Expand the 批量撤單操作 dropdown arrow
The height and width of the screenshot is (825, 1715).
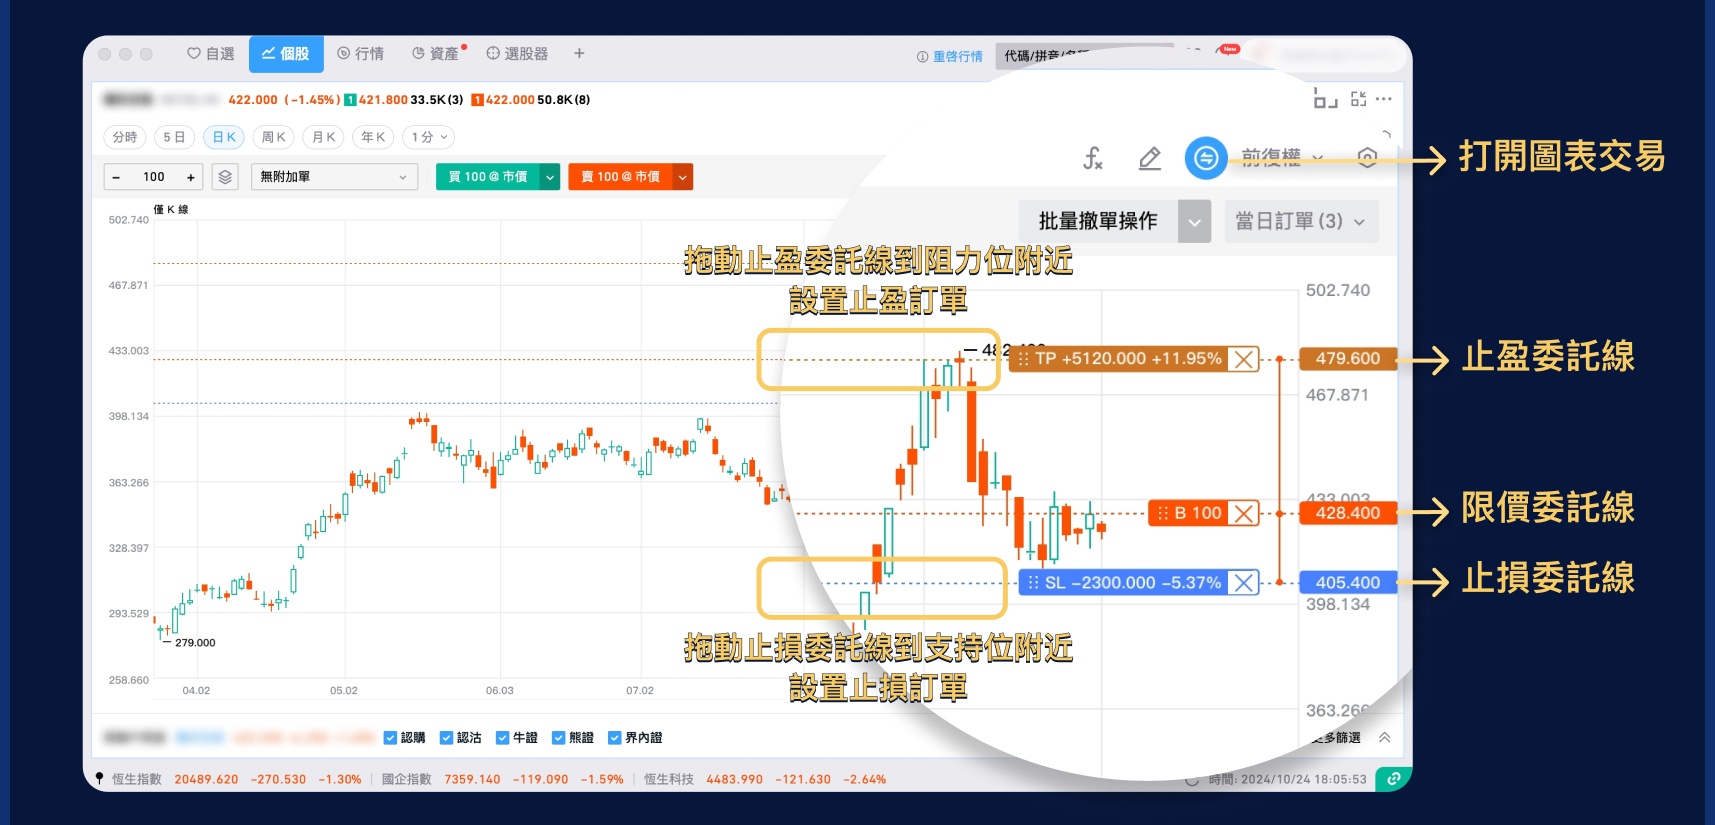point(1194,221)
